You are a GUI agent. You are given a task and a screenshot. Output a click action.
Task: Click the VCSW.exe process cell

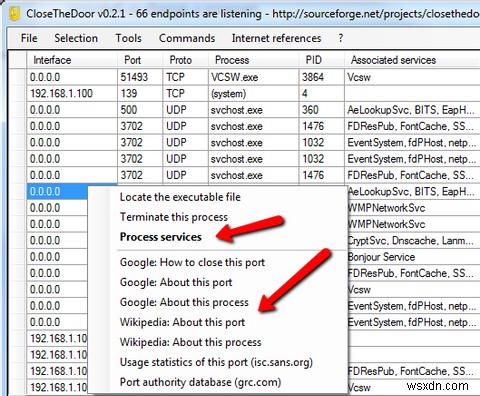(x=254, y=77)
